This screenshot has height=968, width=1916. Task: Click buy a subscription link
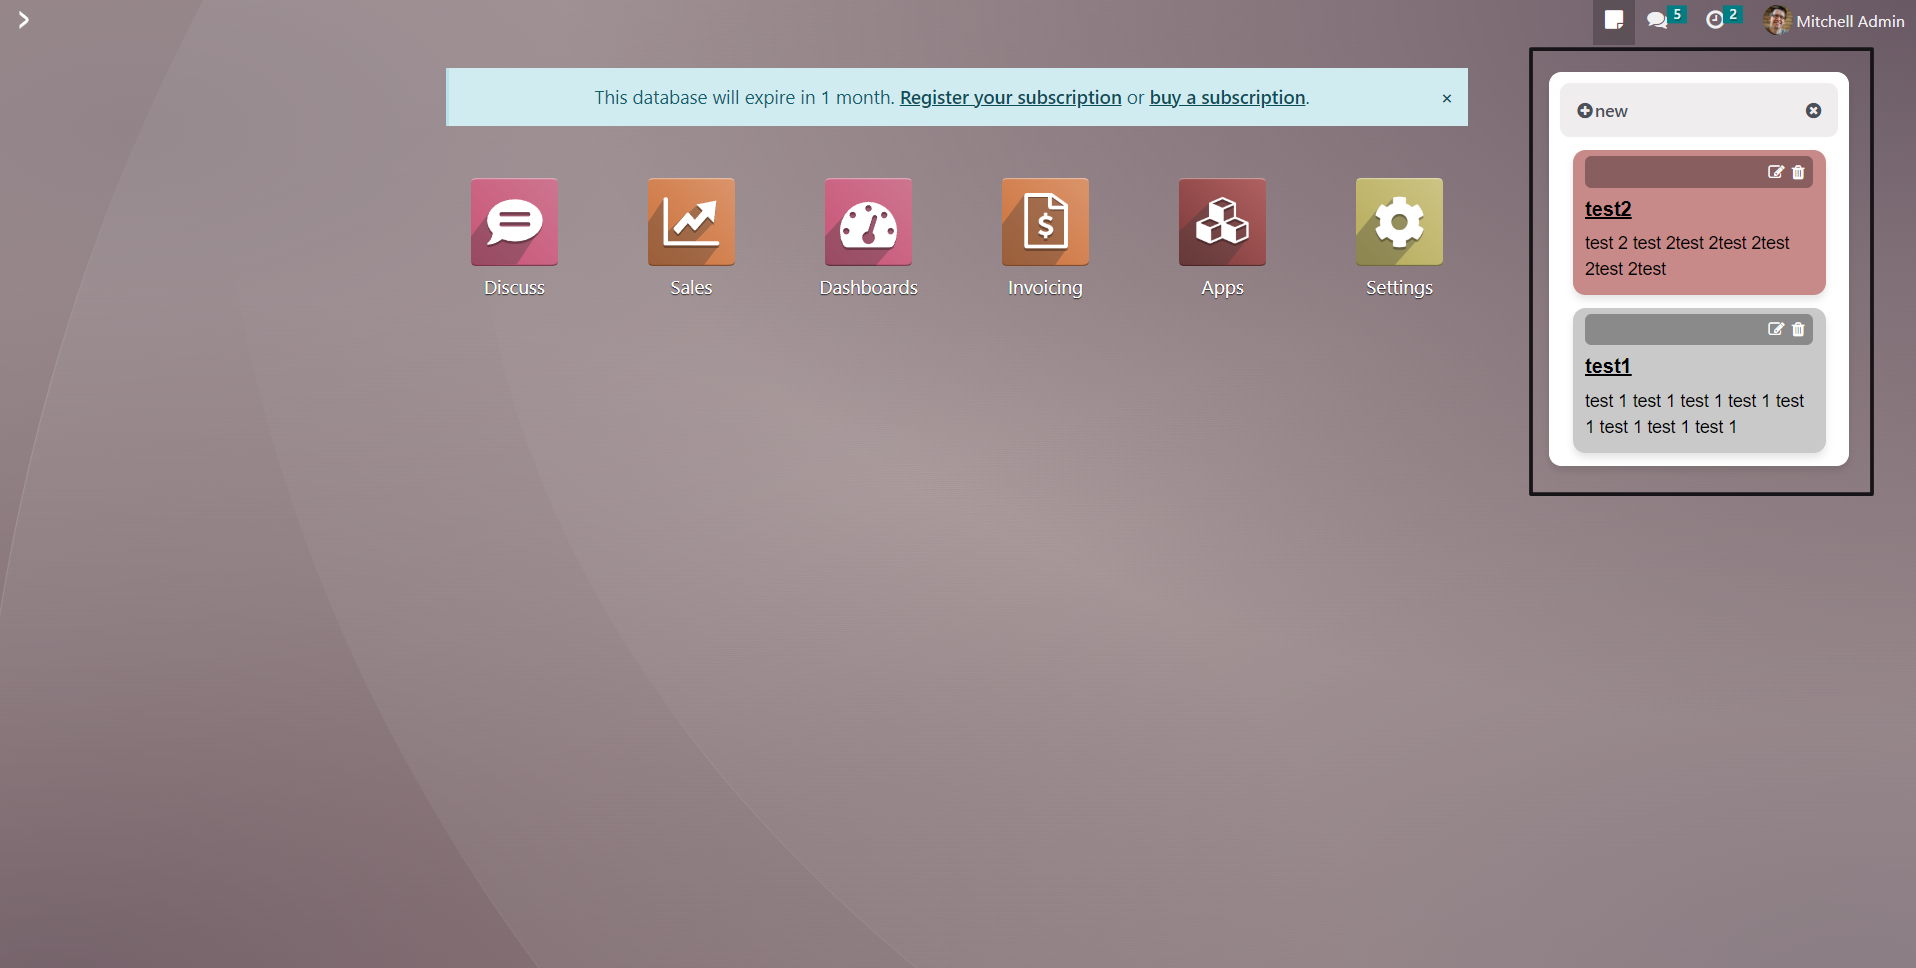coord(1227,97)
